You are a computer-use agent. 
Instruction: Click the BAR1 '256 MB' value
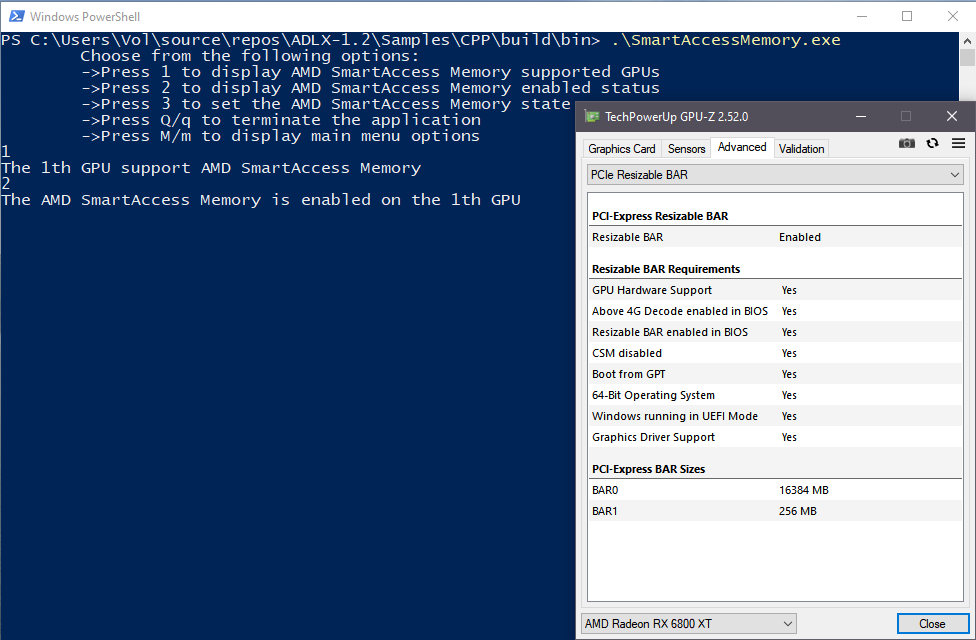[x=797, y=511]
